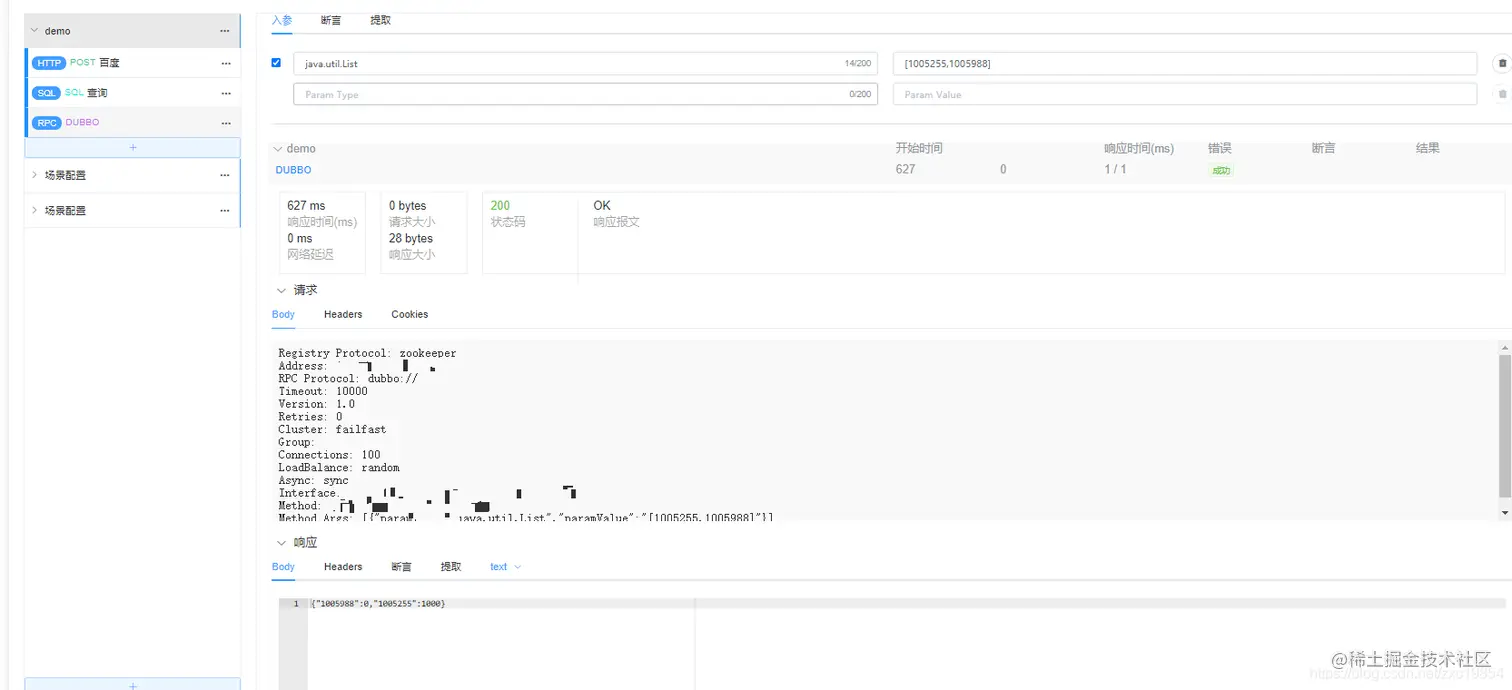
Task: Expand the first 场景配置 item
Action: pyautogui.click(x=35, y=175)
